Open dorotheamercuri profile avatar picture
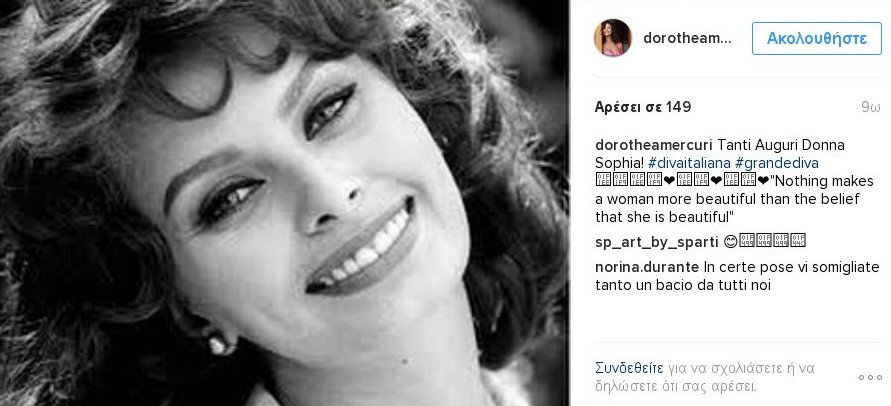891x406 pixels. click(613, 38)
